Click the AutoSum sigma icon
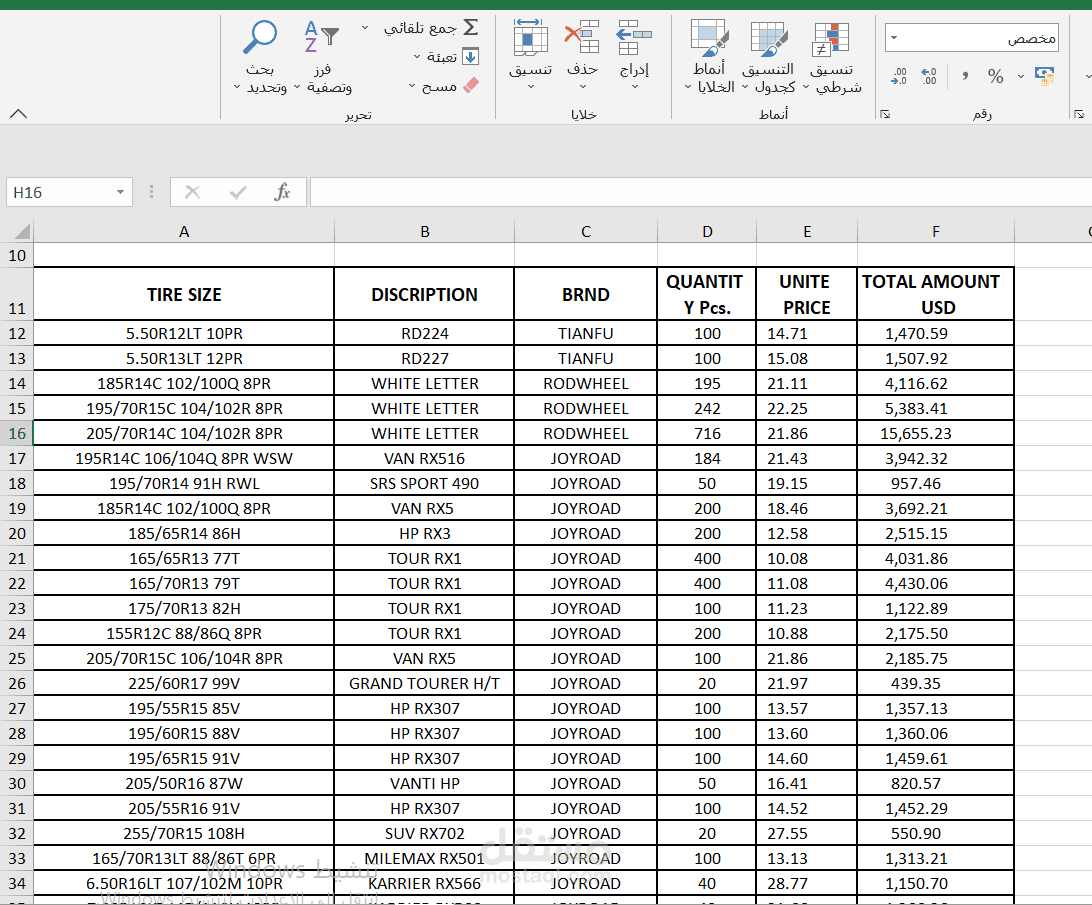Viewport: 1092px width, 905px height. coord(471,27)
